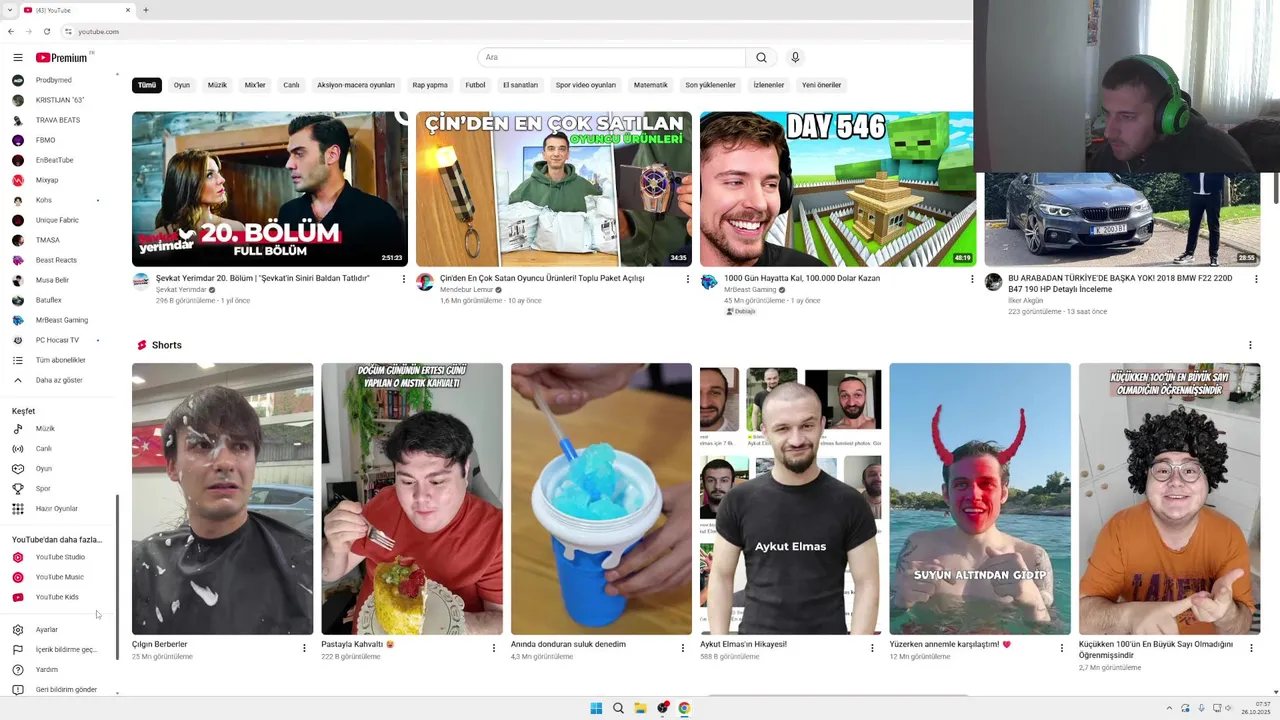Select the Rap yapma chip
1280x720 pixels.
point(430,85)
